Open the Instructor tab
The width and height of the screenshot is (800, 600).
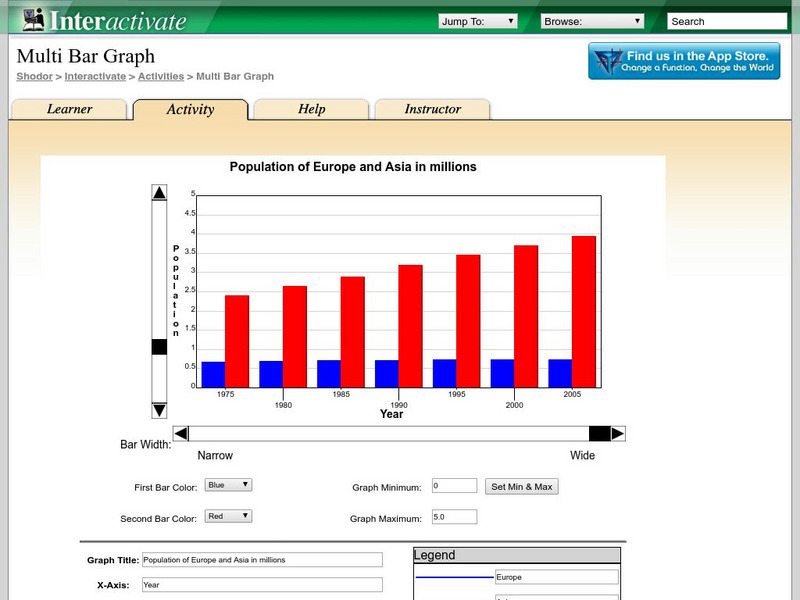(432, 110)
